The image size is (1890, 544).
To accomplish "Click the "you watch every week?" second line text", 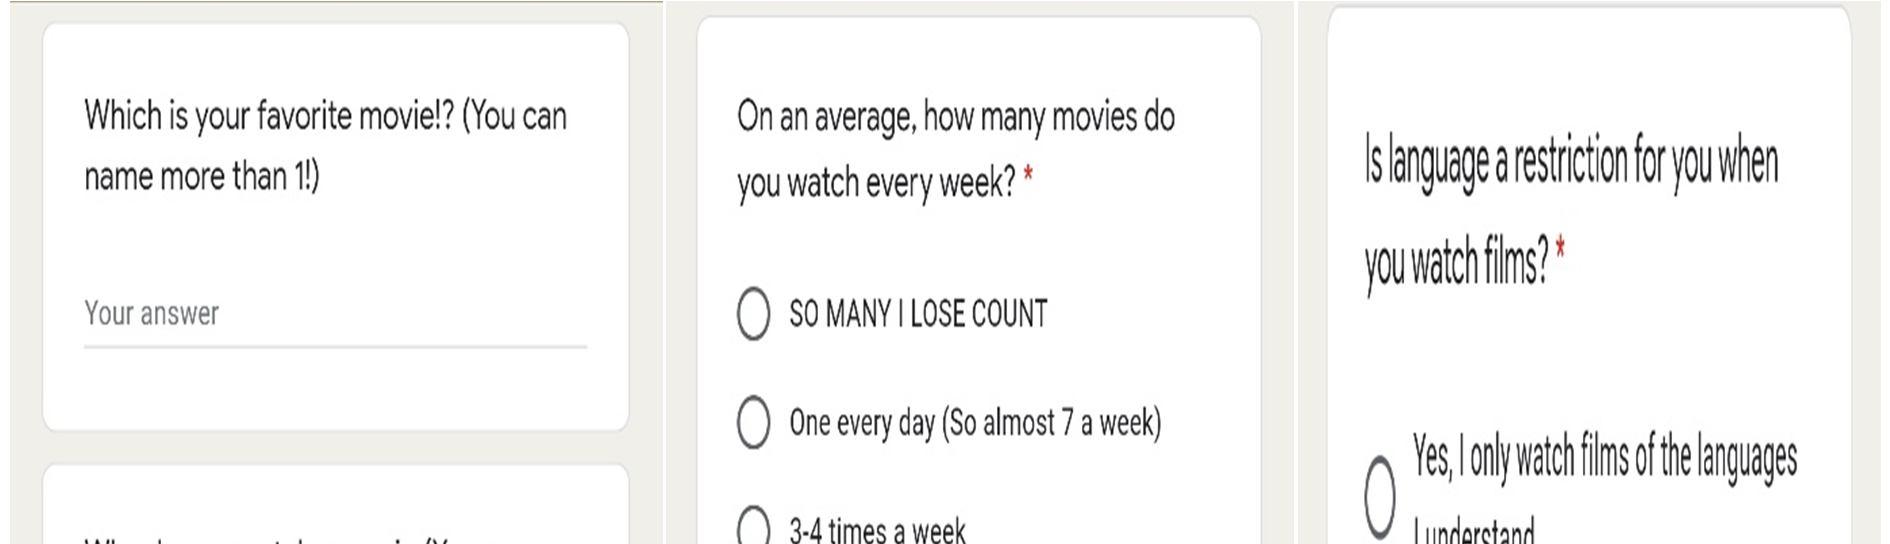I will (x=876, y=183).
